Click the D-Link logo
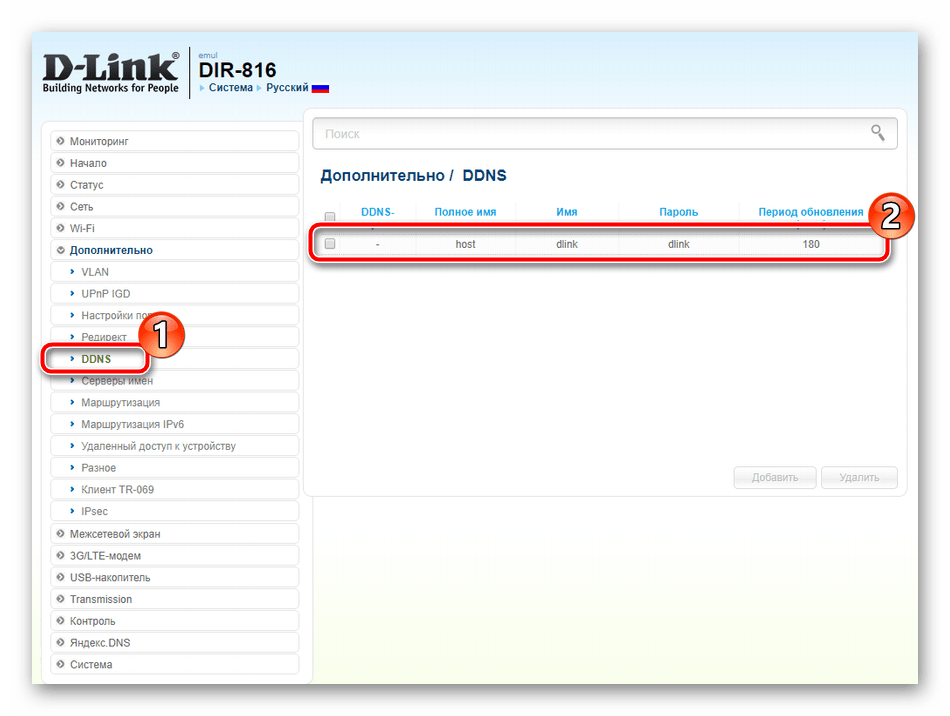 [x=111, y=73]
